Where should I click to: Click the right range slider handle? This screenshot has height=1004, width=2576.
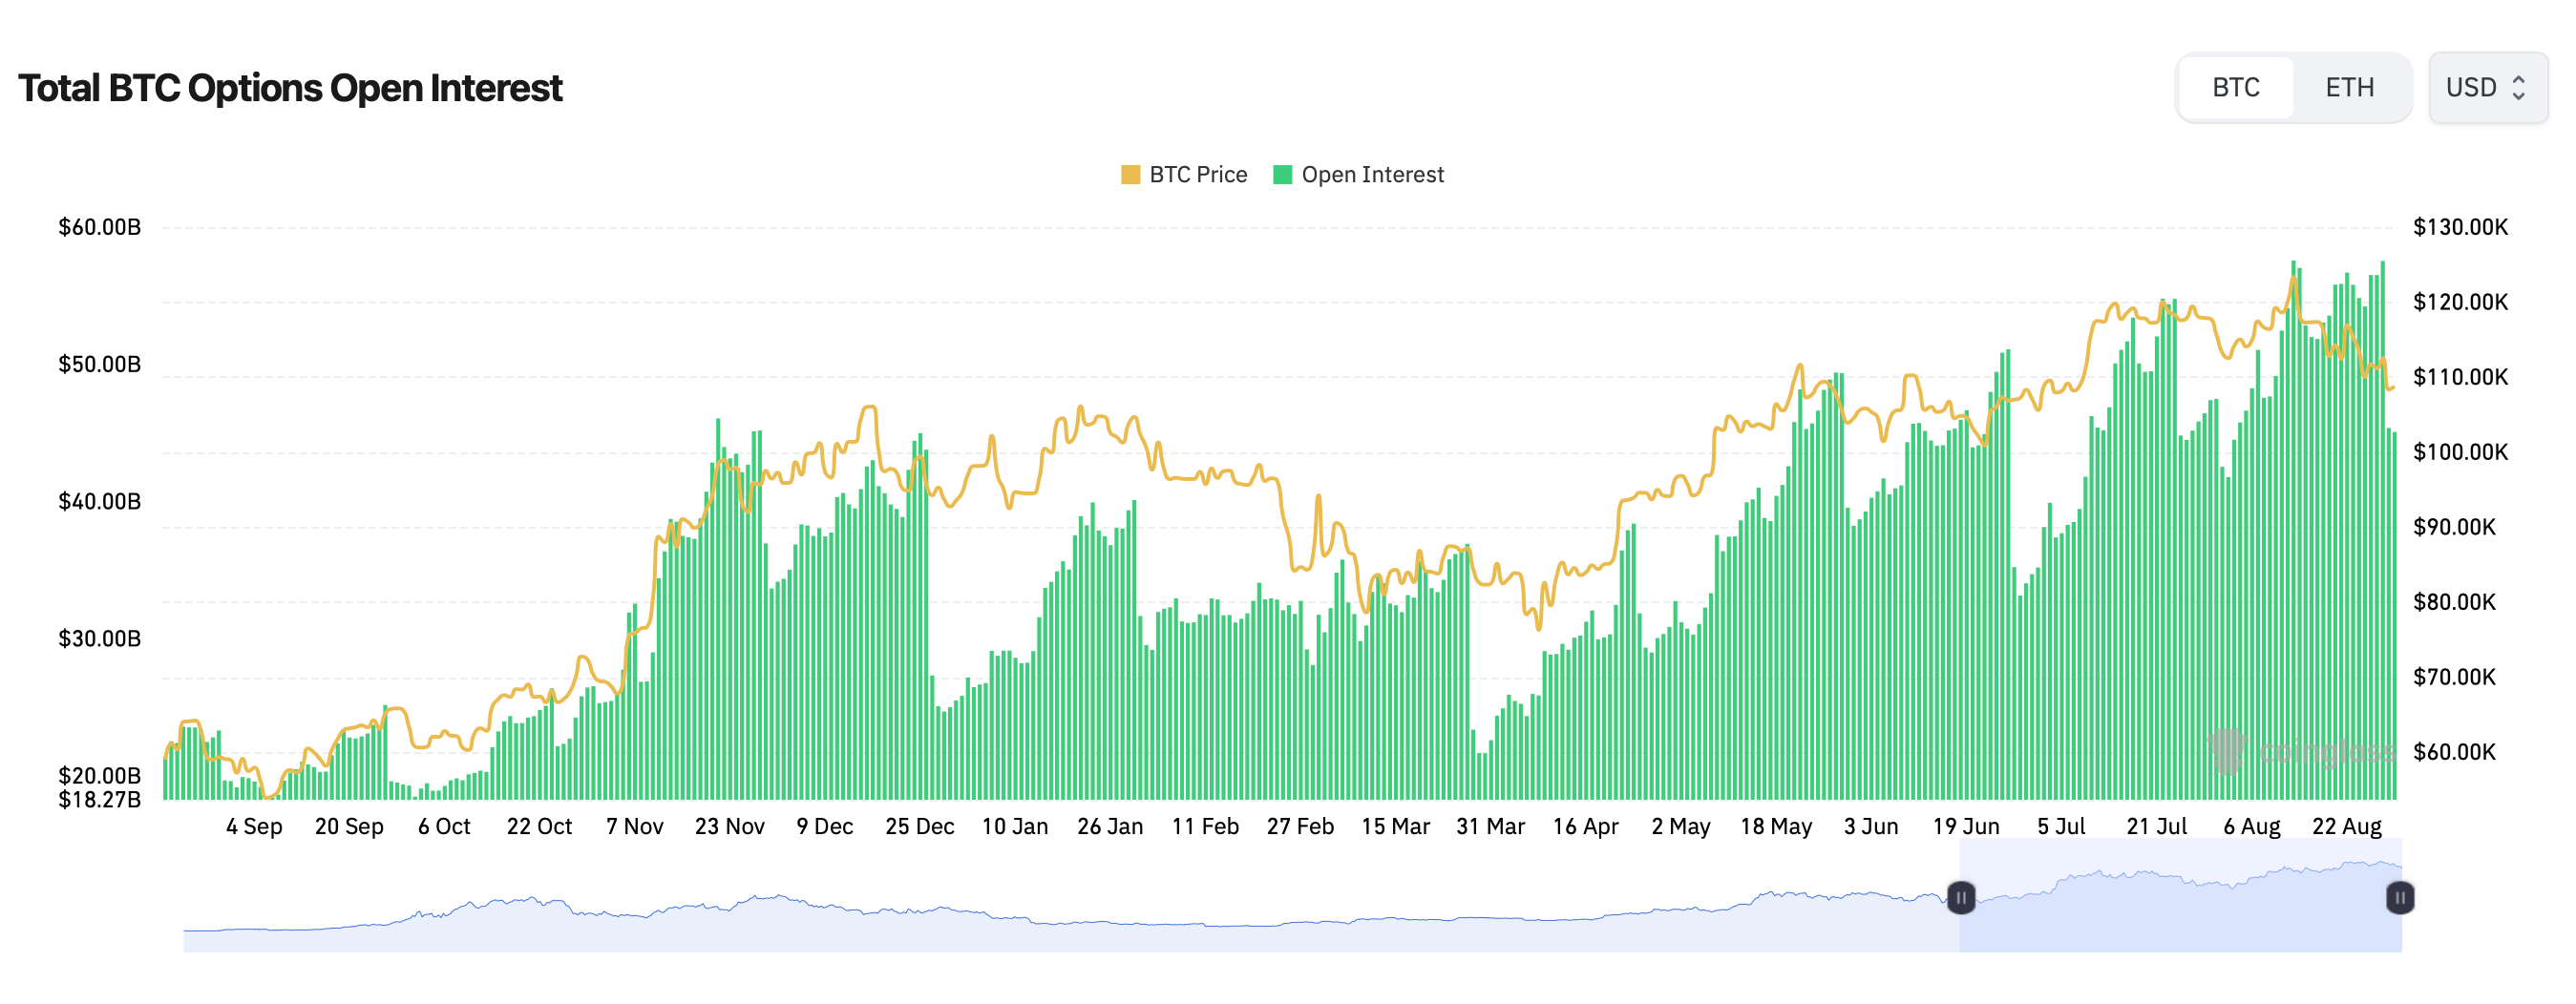(x=2399, y=898)
